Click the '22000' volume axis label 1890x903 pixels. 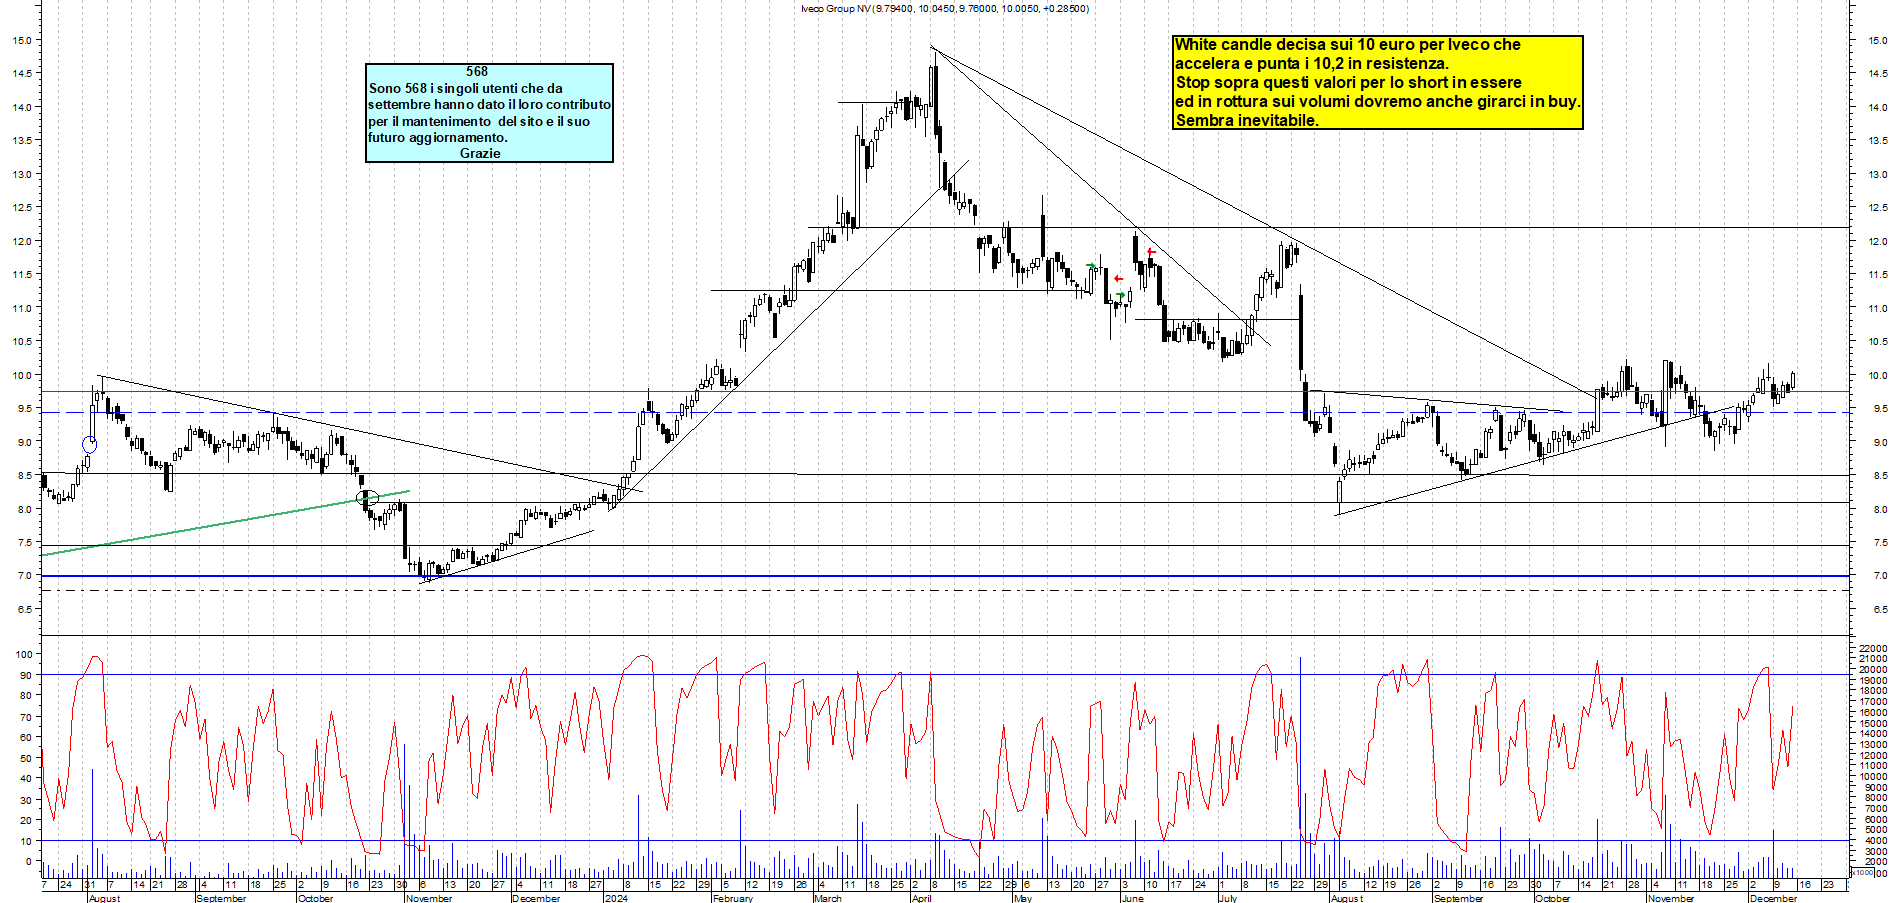tap(1872, 649)
